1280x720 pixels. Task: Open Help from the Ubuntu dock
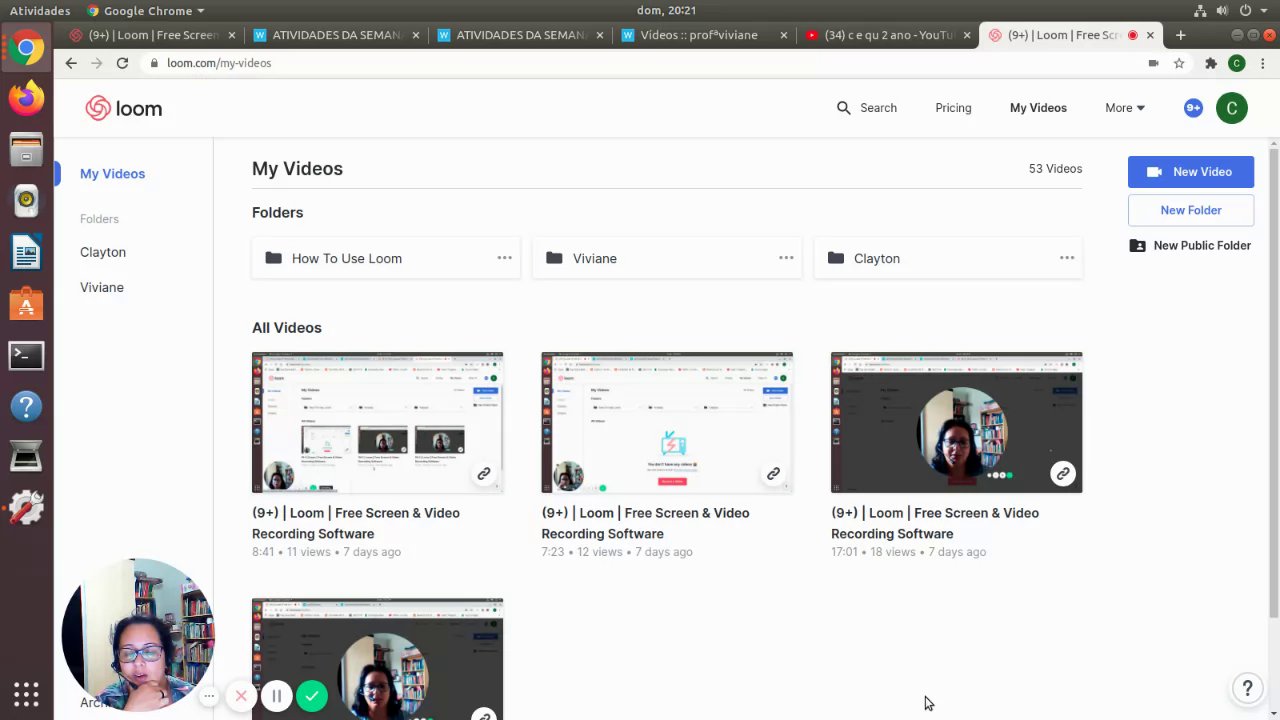[x=26, y=406]
